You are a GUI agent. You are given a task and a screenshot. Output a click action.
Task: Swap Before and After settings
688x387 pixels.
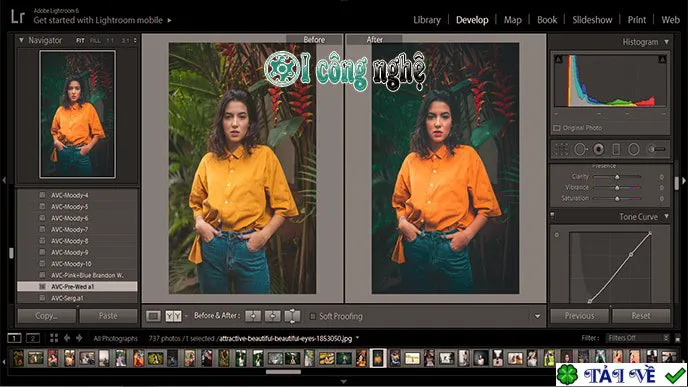click(292, 316)
